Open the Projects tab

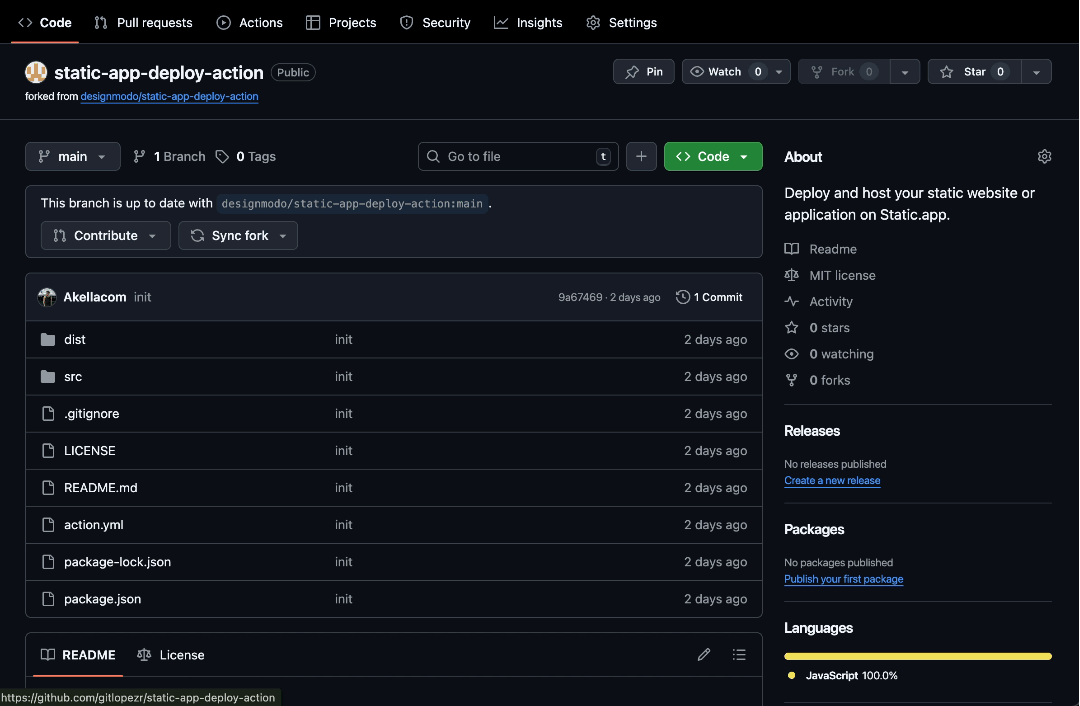click(x=341, y=23)
